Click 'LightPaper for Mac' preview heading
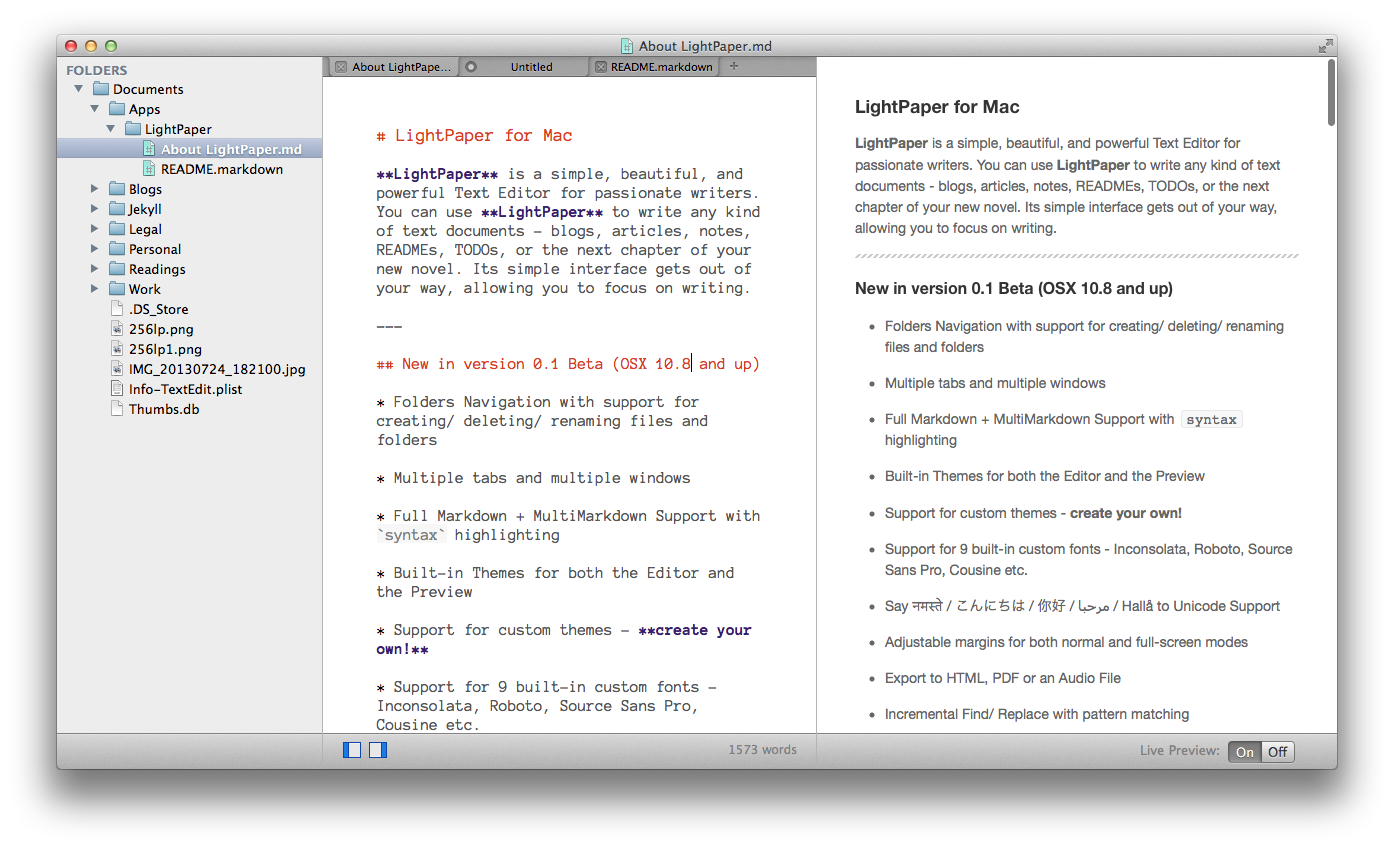Image resolution: width=1394 pixels, height=848 pixels. pyautogui.click(x=937, y=107)
